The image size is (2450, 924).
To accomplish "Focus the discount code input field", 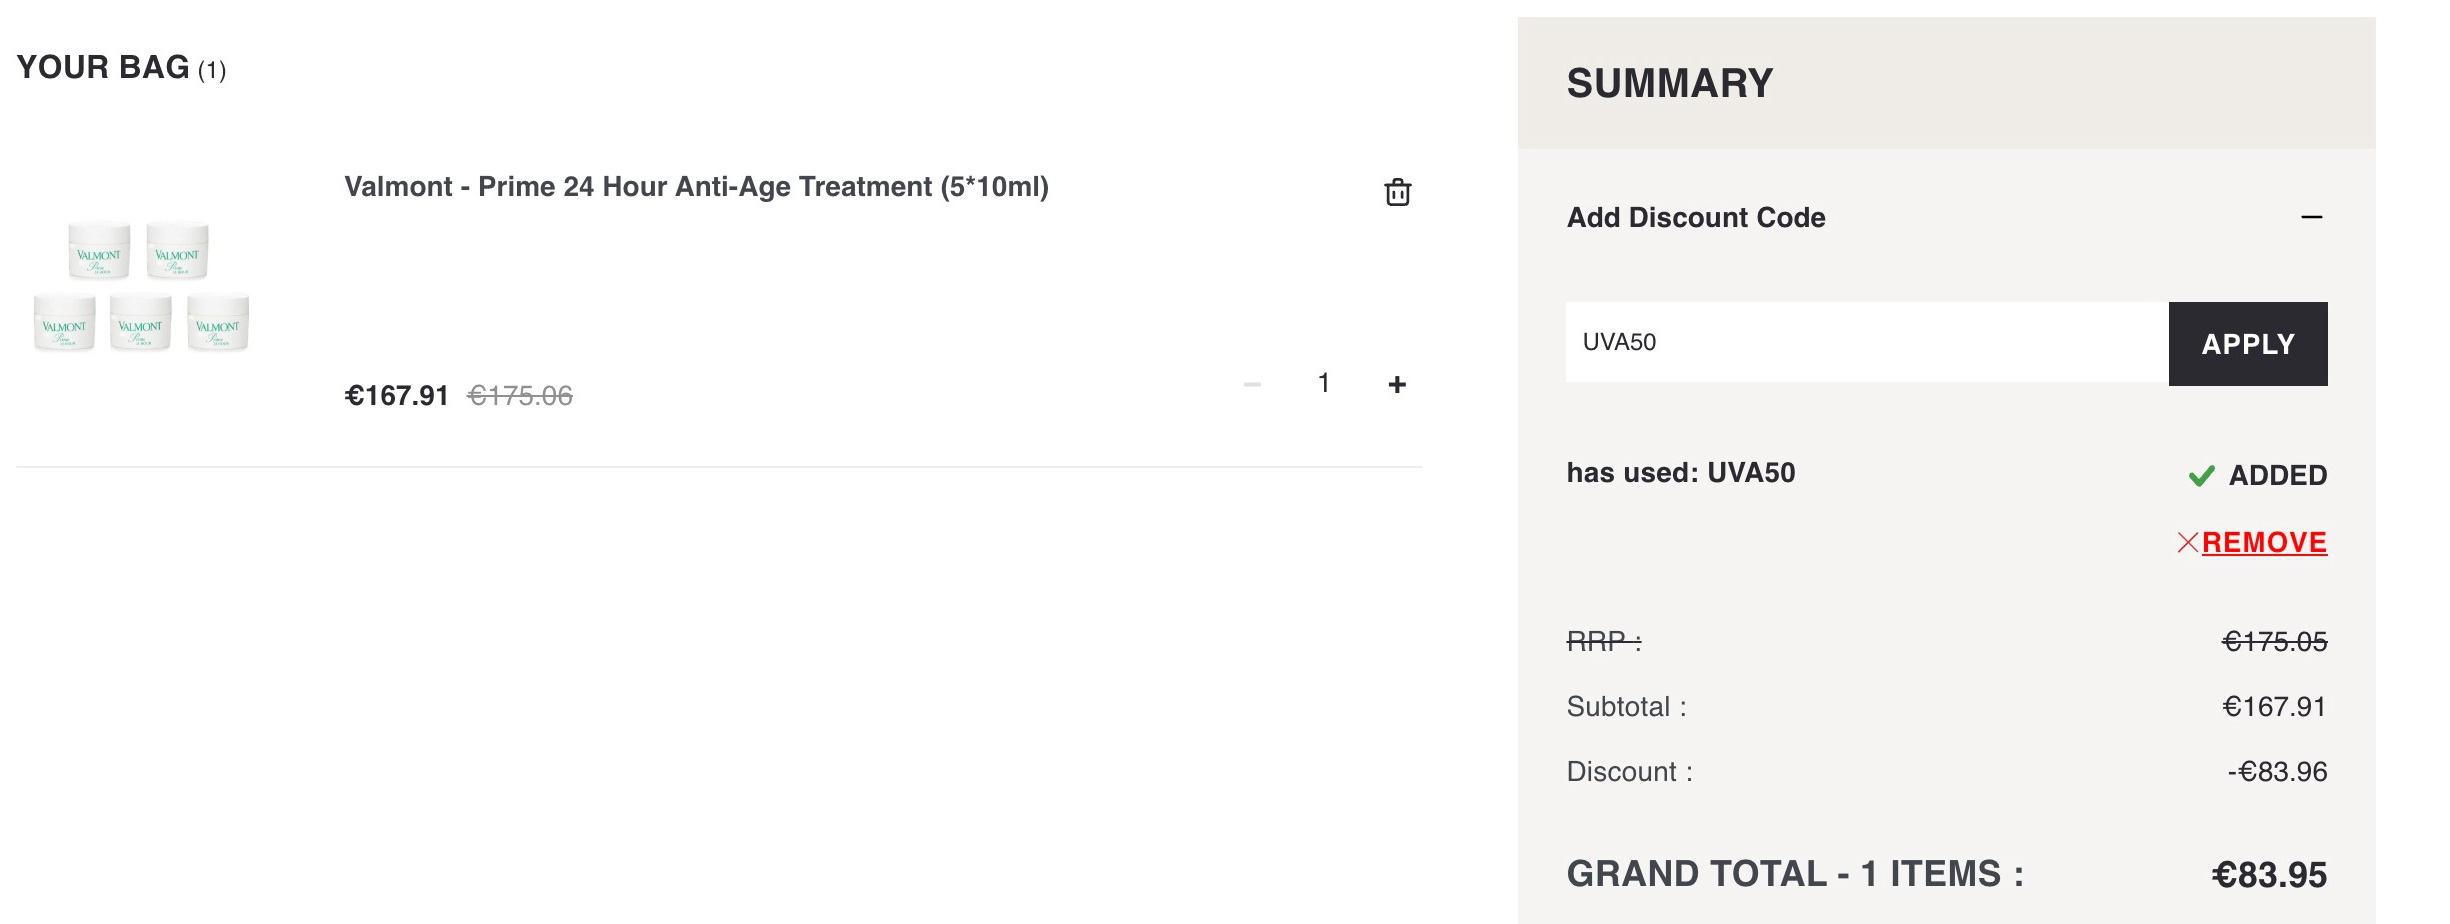I will click(x=1867, y=342).
